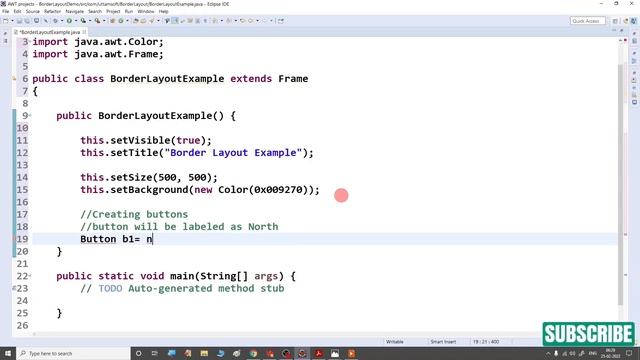Click the External Tools run icon

point(97,21)
